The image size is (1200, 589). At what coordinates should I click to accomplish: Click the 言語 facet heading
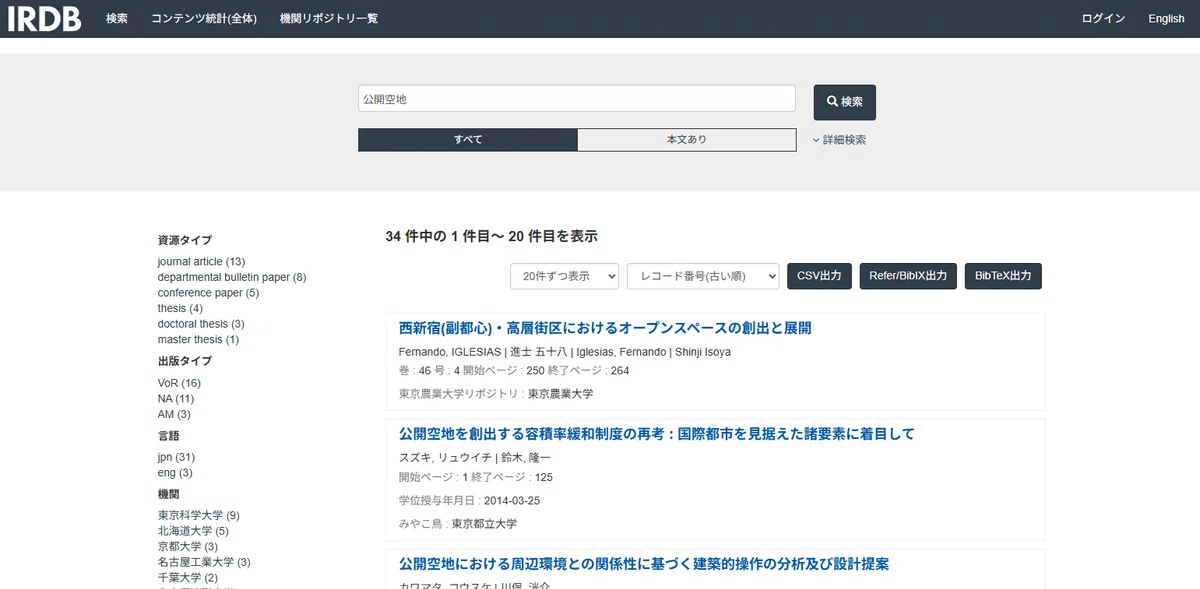point(169,436)
